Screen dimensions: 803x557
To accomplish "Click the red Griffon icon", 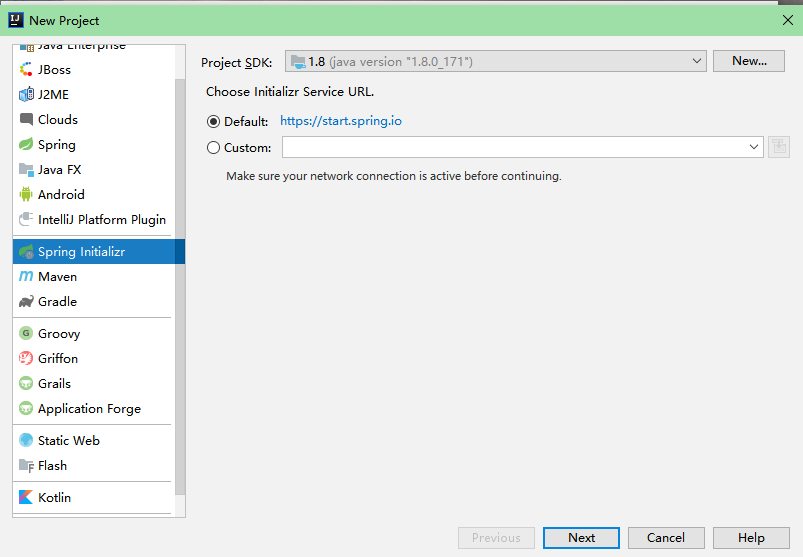I will (26, 358).
